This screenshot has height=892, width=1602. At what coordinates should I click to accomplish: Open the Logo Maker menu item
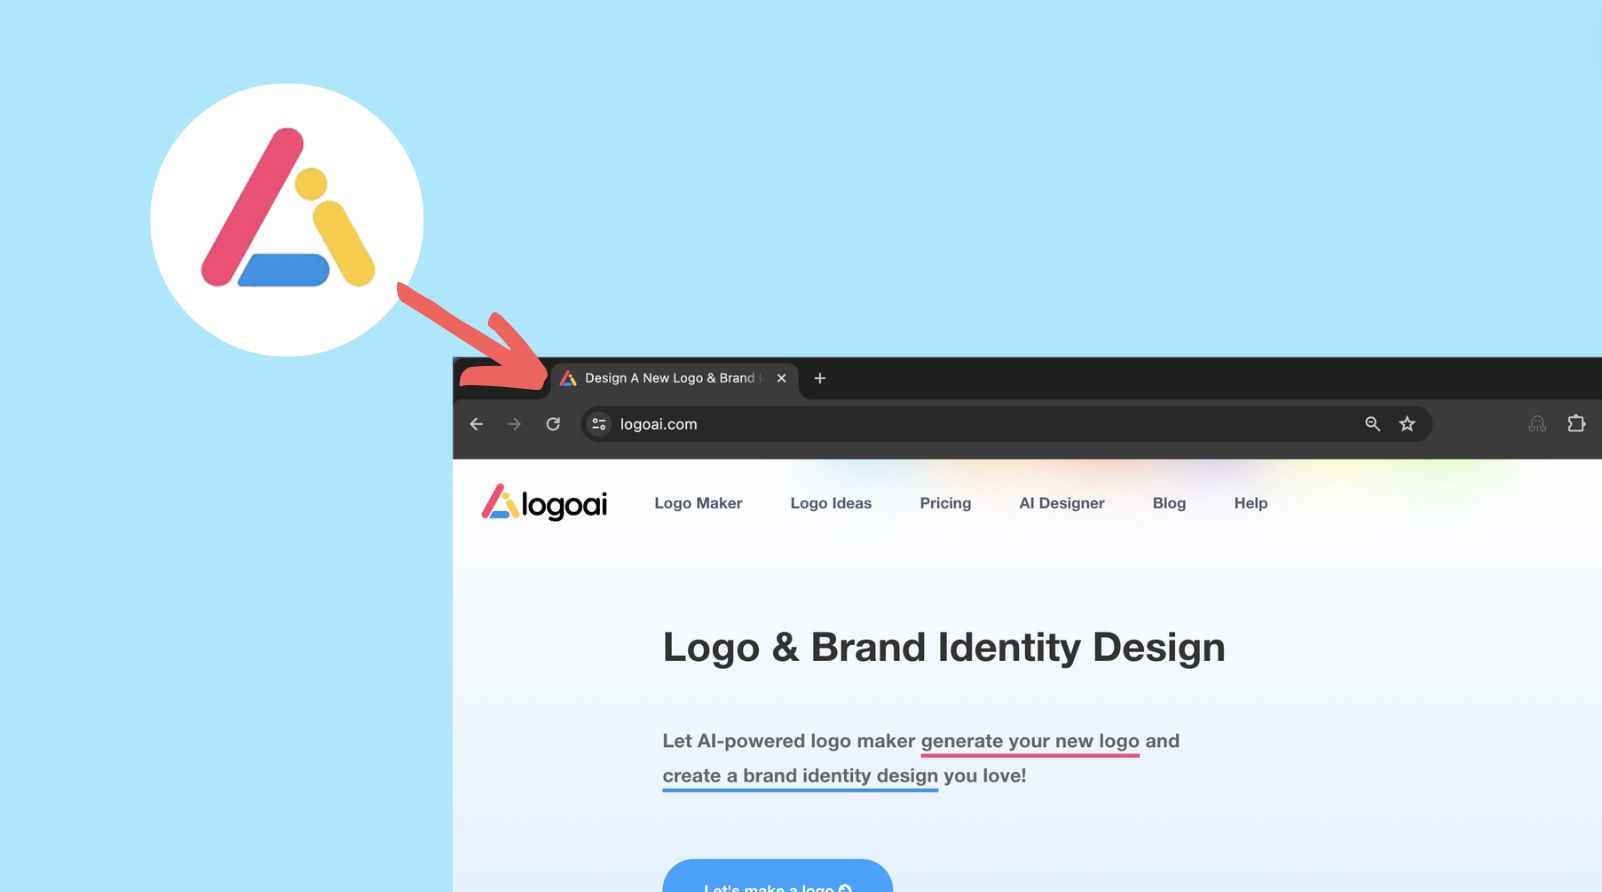[698, 503]
